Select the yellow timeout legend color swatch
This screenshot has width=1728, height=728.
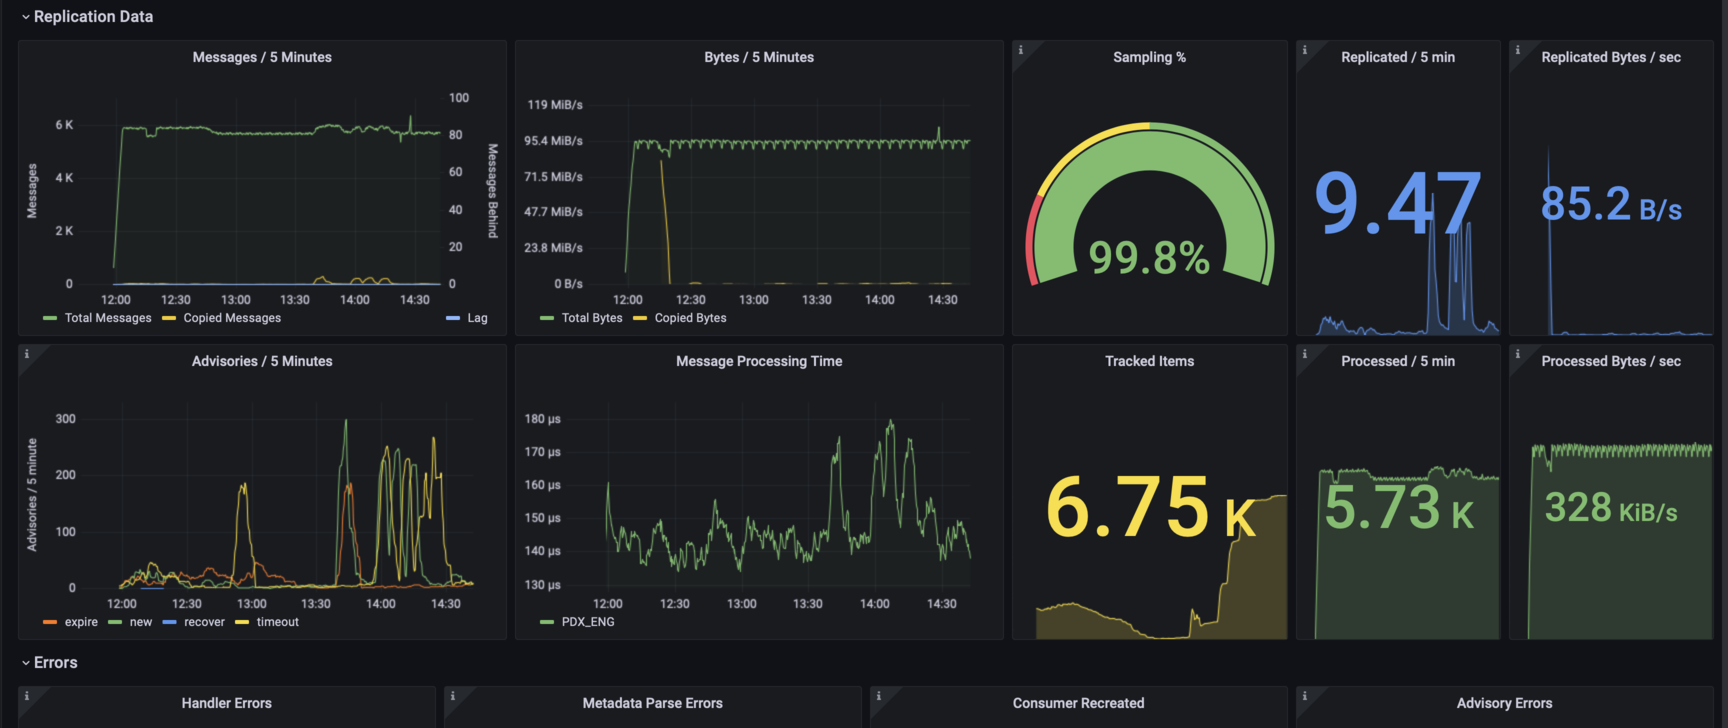(x=242, y=622)
